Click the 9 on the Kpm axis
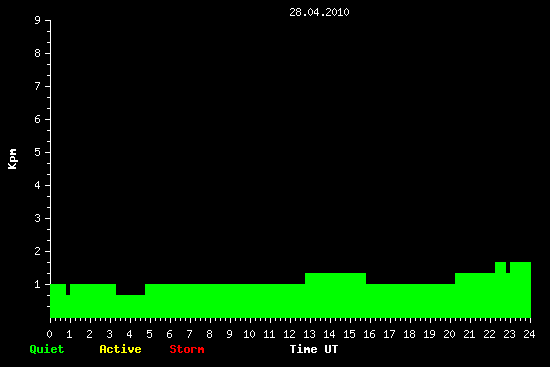This screenshot has height=367, width=550. tap(38, 20)
